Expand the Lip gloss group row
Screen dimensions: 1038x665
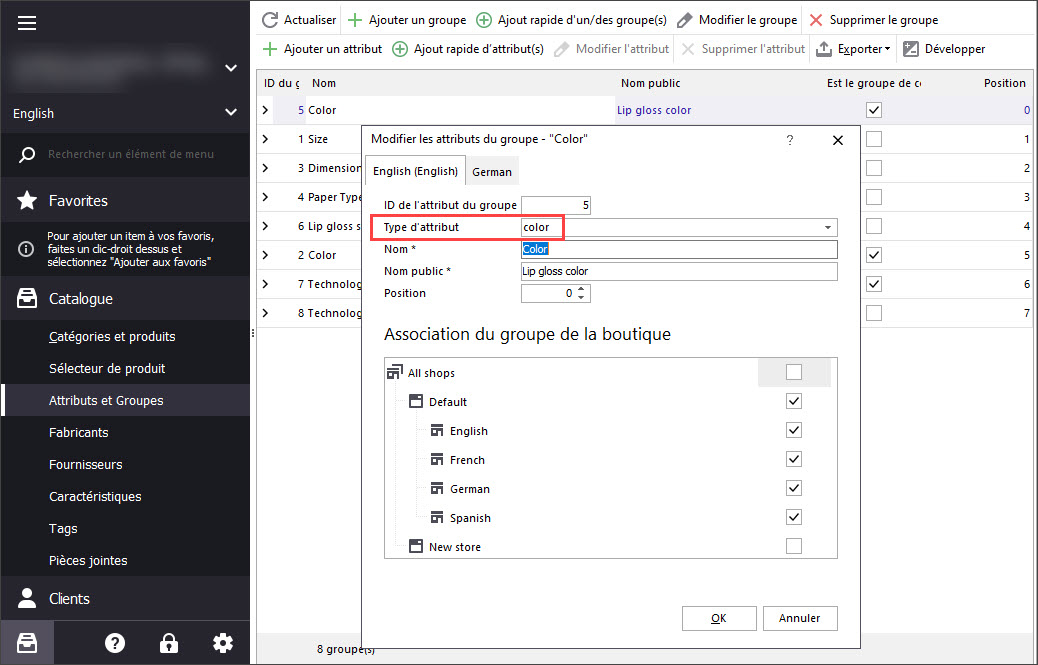265,226
